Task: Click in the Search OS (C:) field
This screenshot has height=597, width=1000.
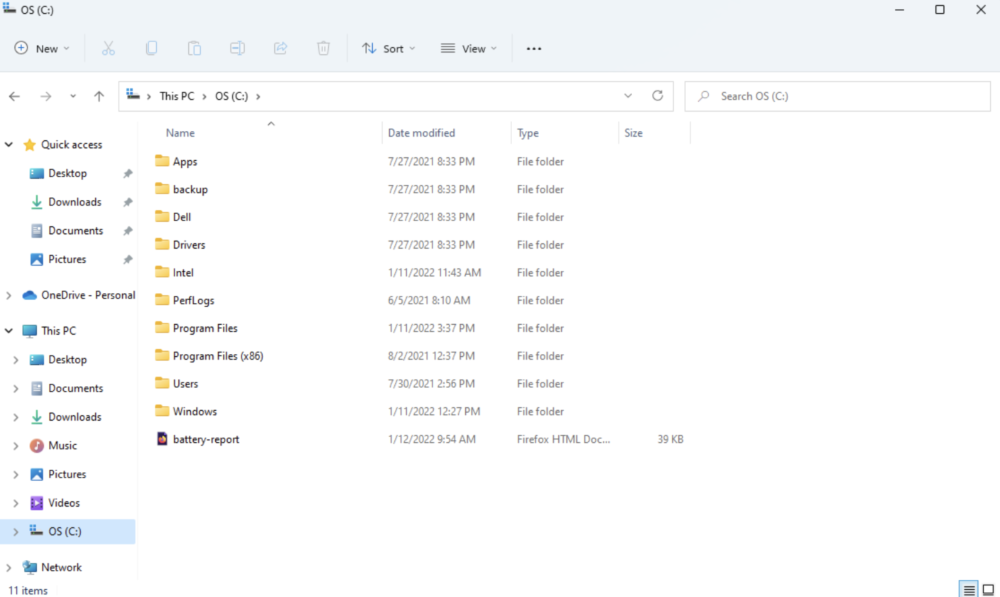Action: pos(837,96)
